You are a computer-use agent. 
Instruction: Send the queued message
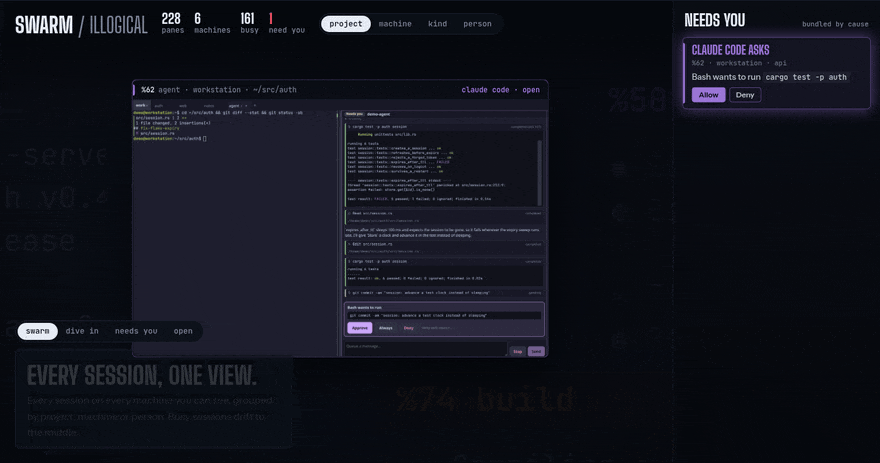click(536, 351)
